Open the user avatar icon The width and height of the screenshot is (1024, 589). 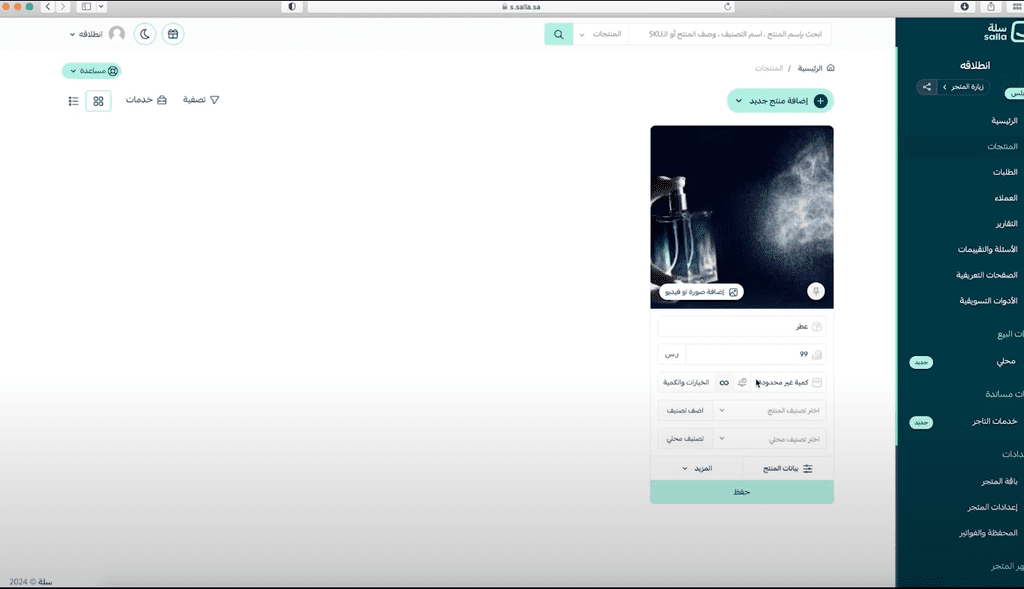117,34
